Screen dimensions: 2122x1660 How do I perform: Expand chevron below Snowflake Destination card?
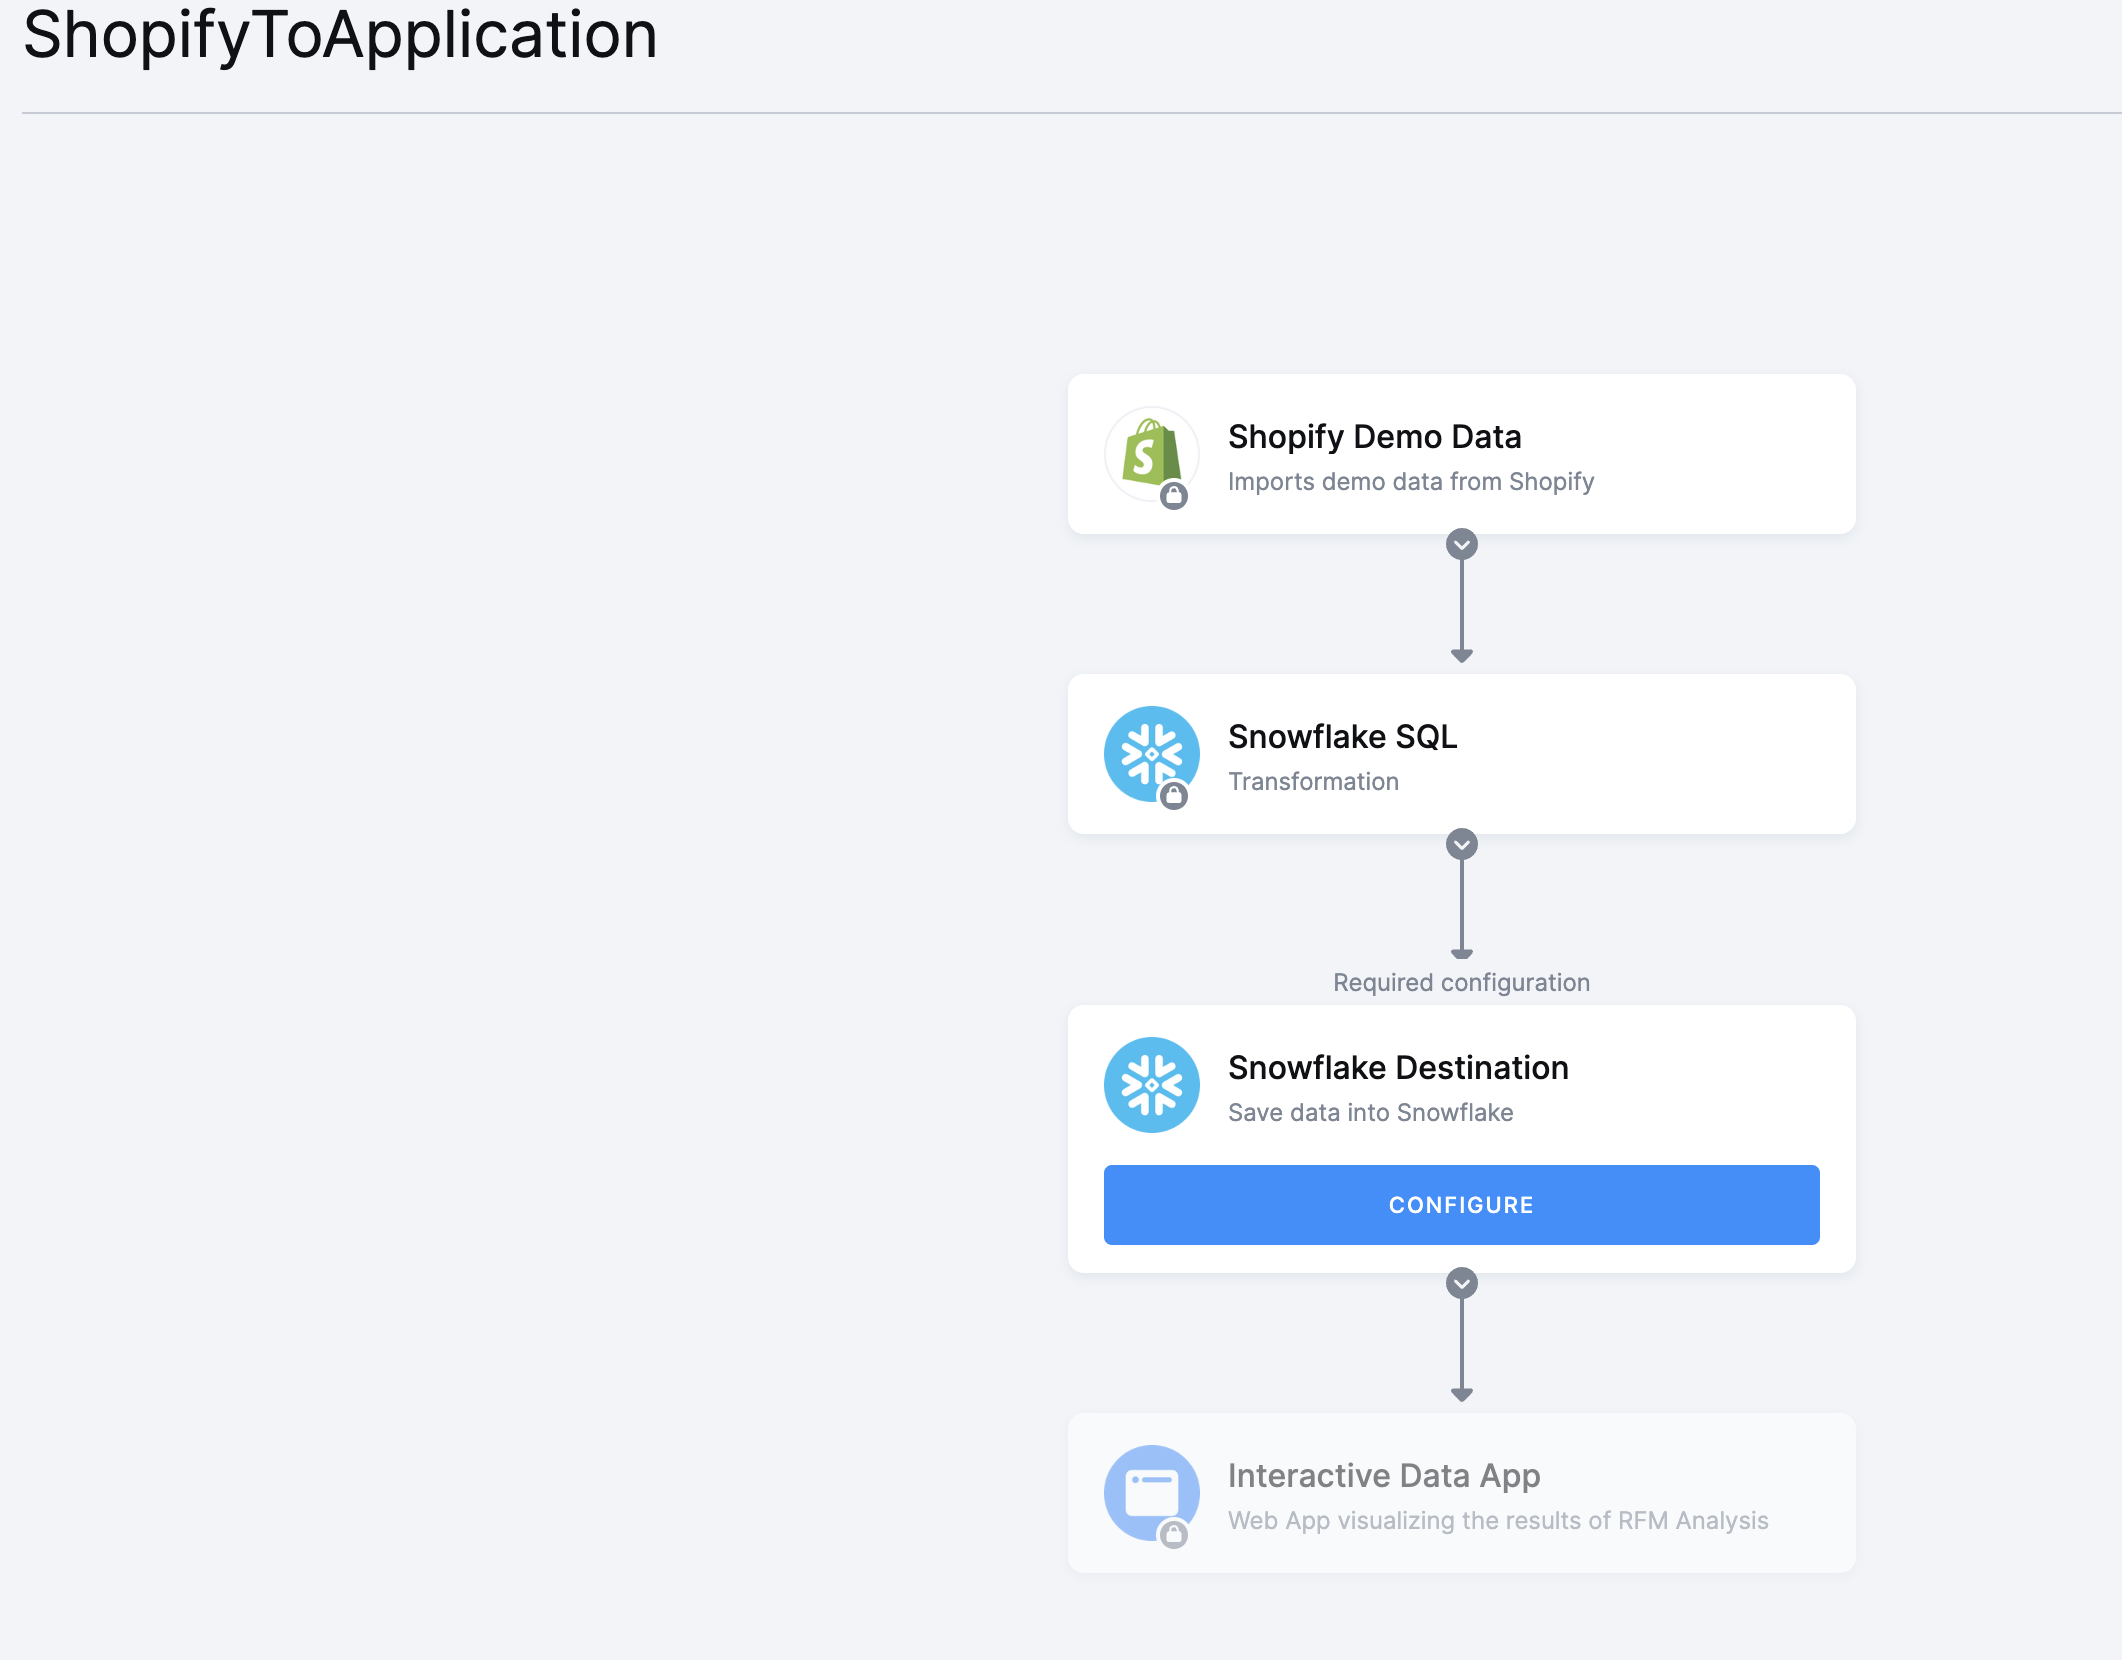(x=1462, y=1283)
